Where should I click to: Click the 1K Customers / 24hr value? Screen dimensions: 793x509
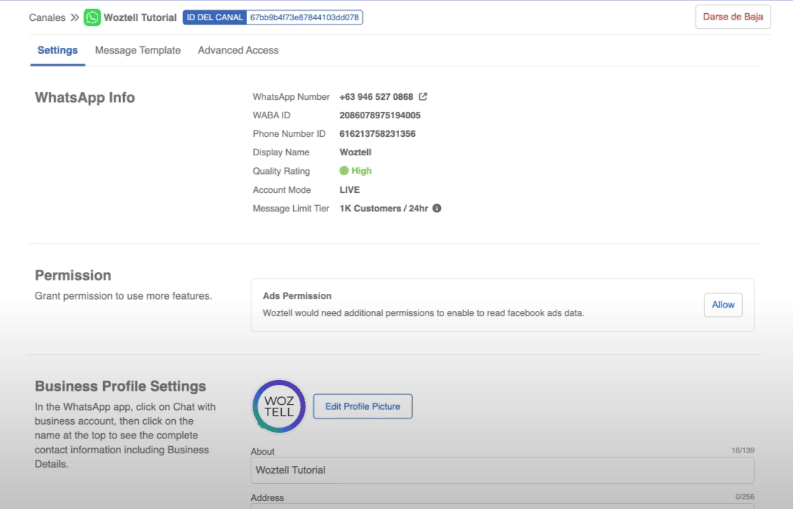[x=384, y=208]
